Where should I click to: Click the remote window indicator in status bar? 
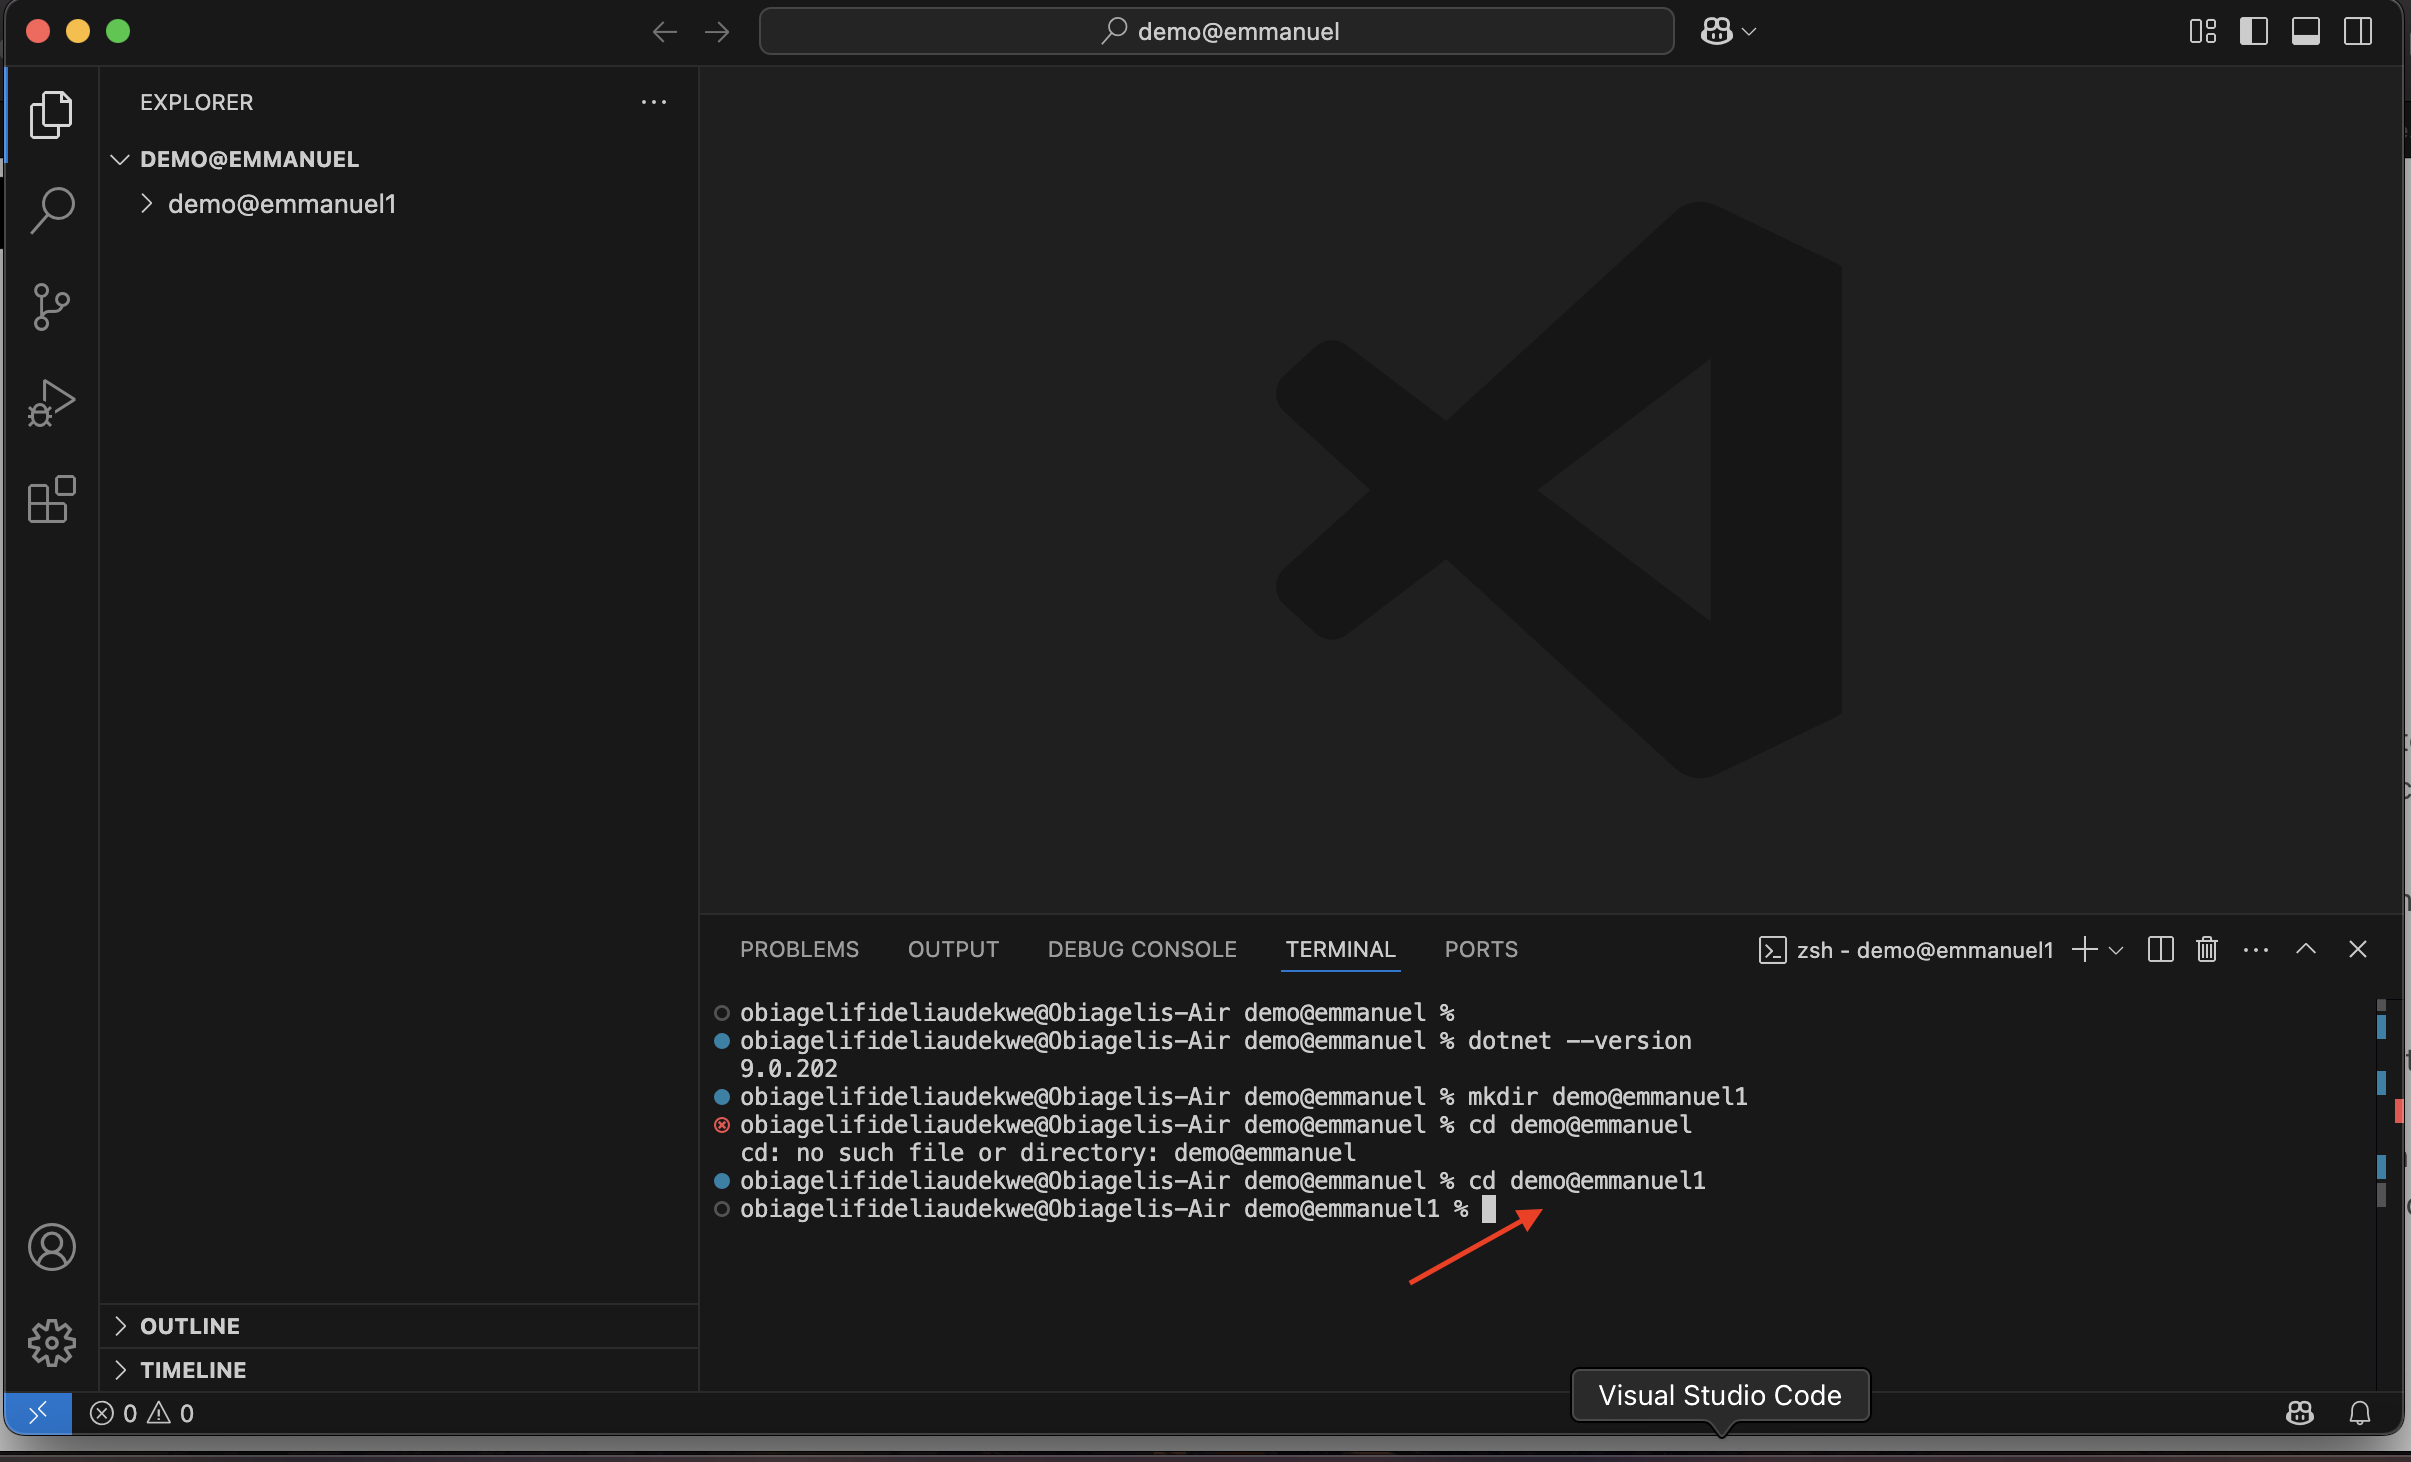point(38,1413)
